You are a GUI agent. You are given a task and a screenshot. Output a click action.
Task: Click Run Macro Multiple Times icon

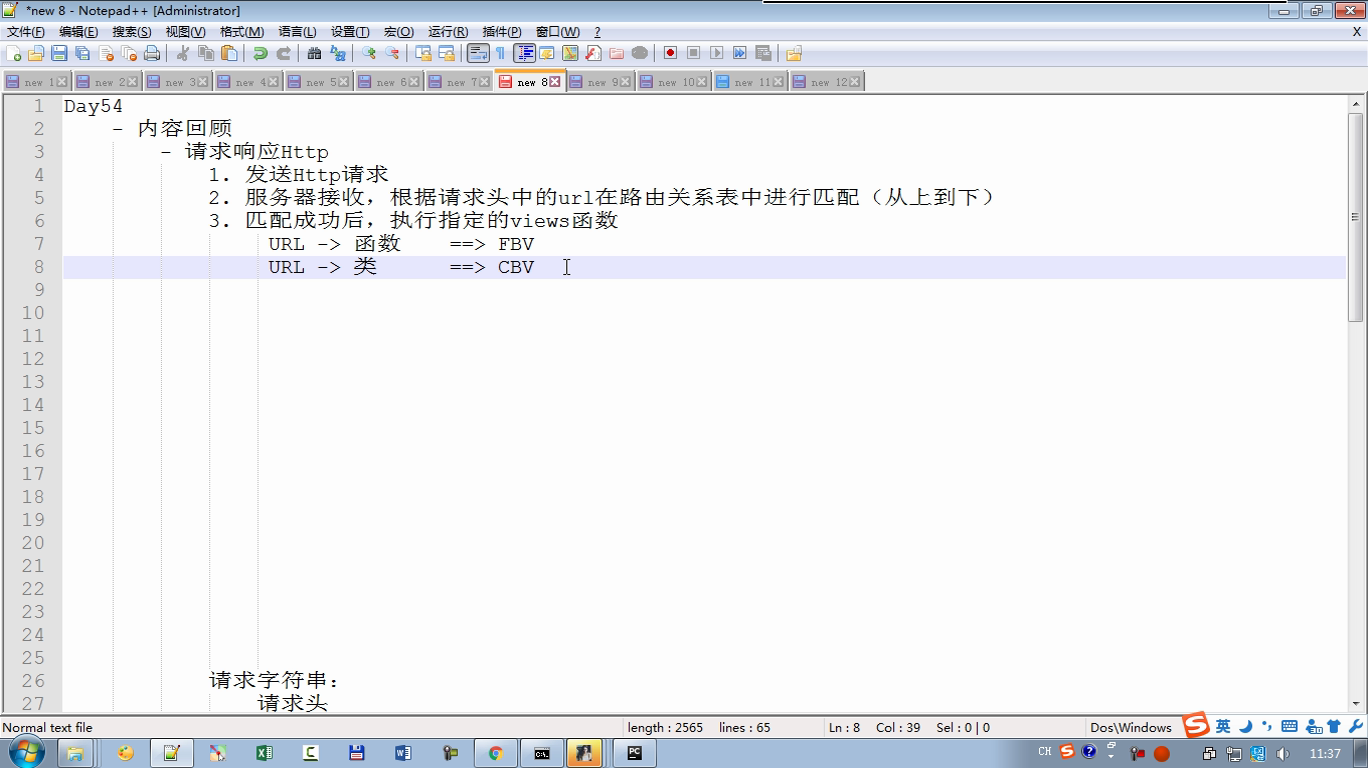[739, 53]
